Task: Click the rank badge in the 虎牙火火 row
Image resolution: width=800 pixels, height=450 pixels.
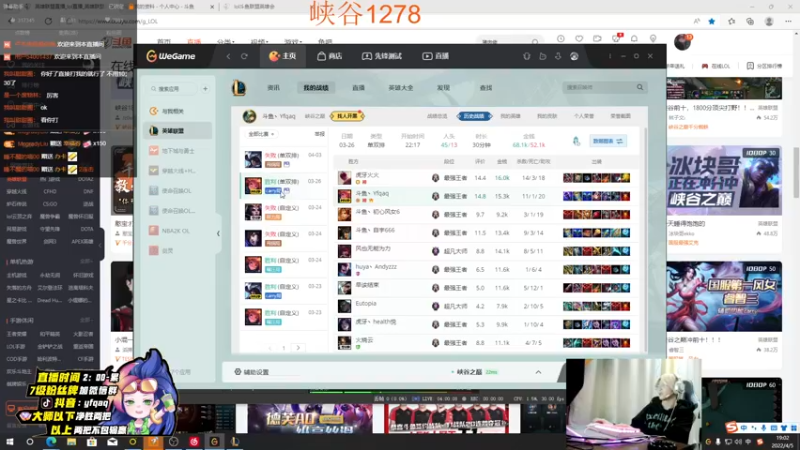Action: (x=435, y=178)
